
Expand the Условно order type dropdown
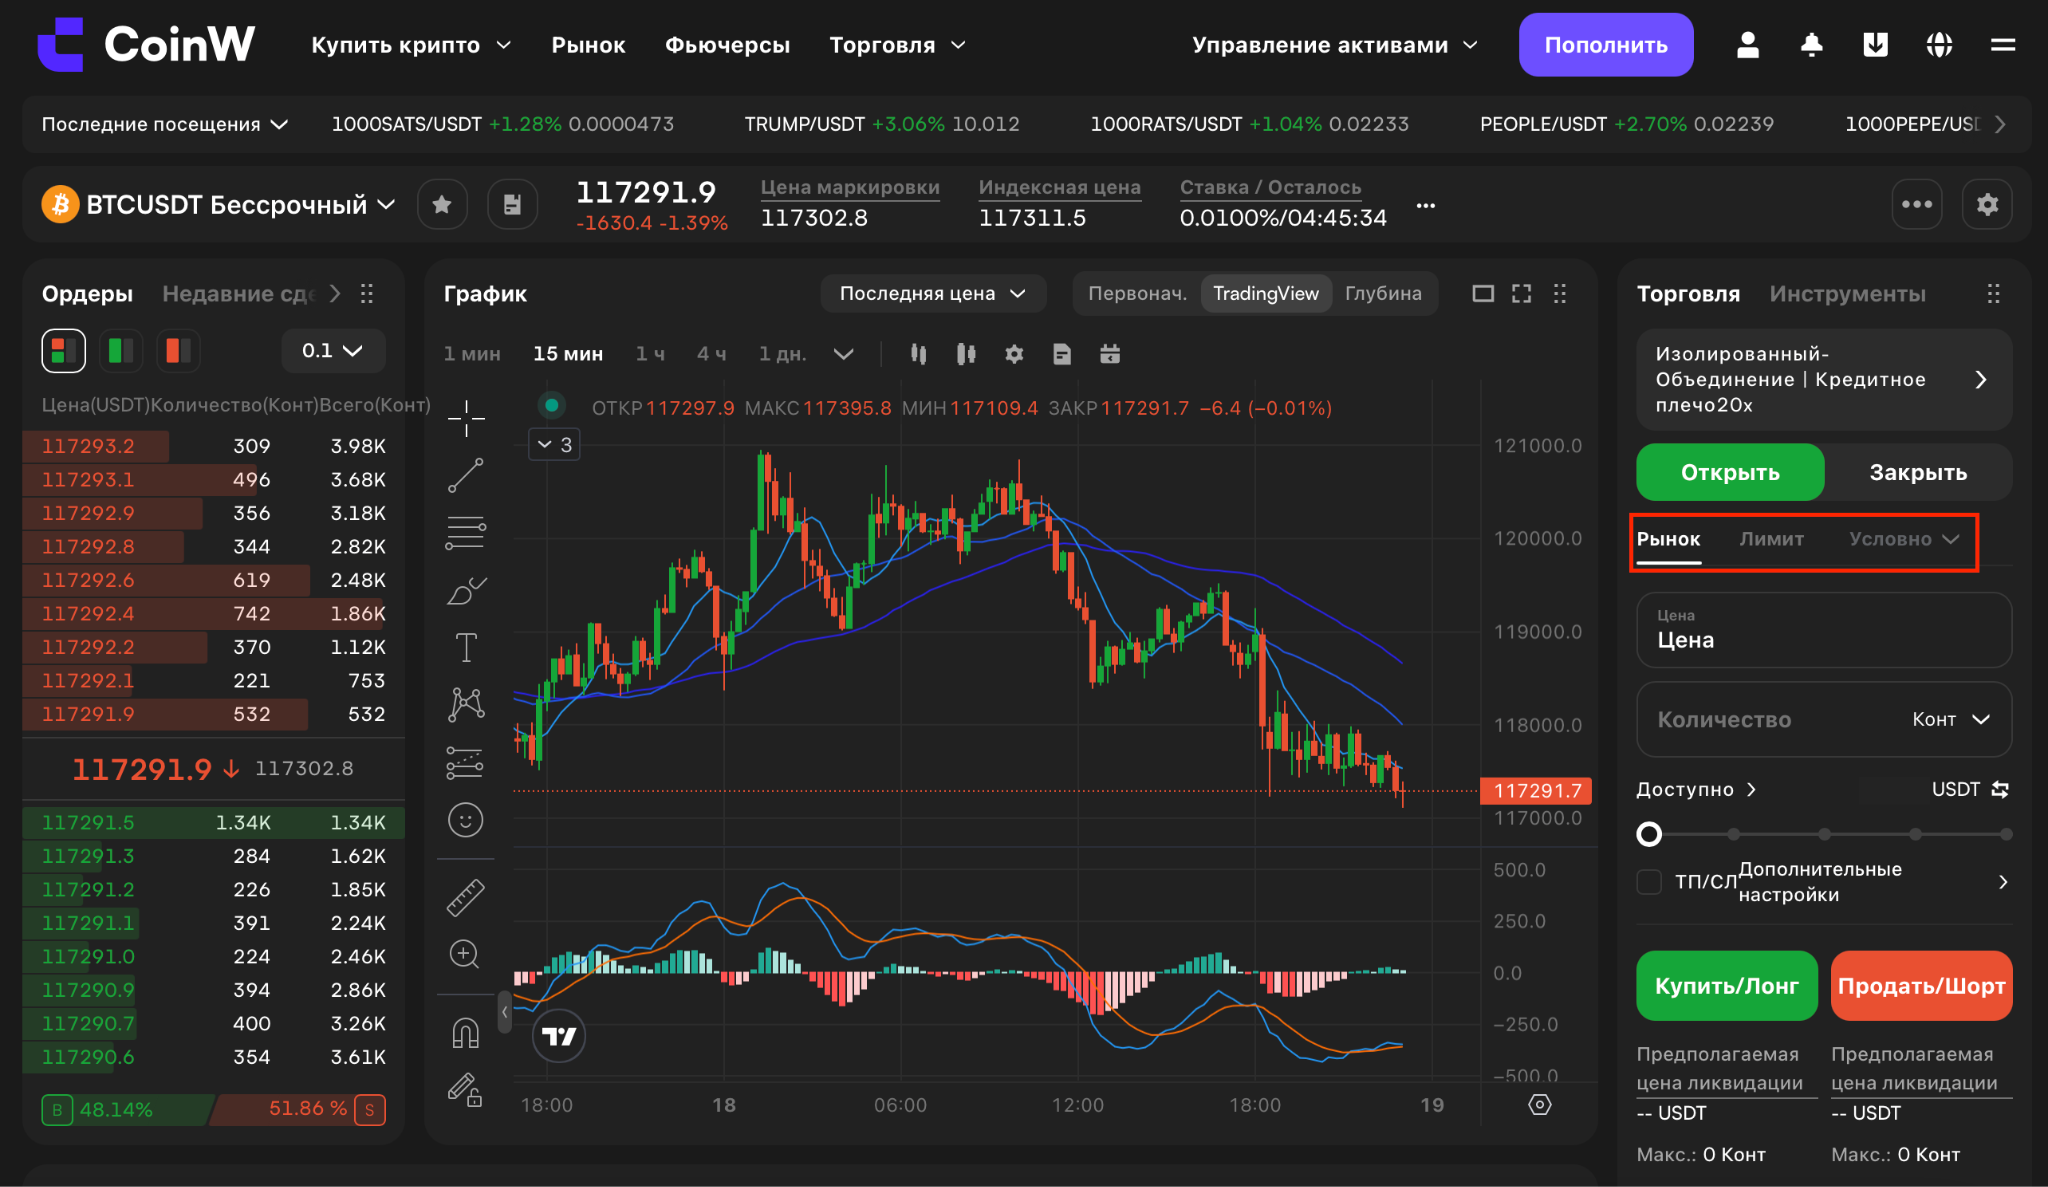pyautogui.click(x=1903, y=539)
